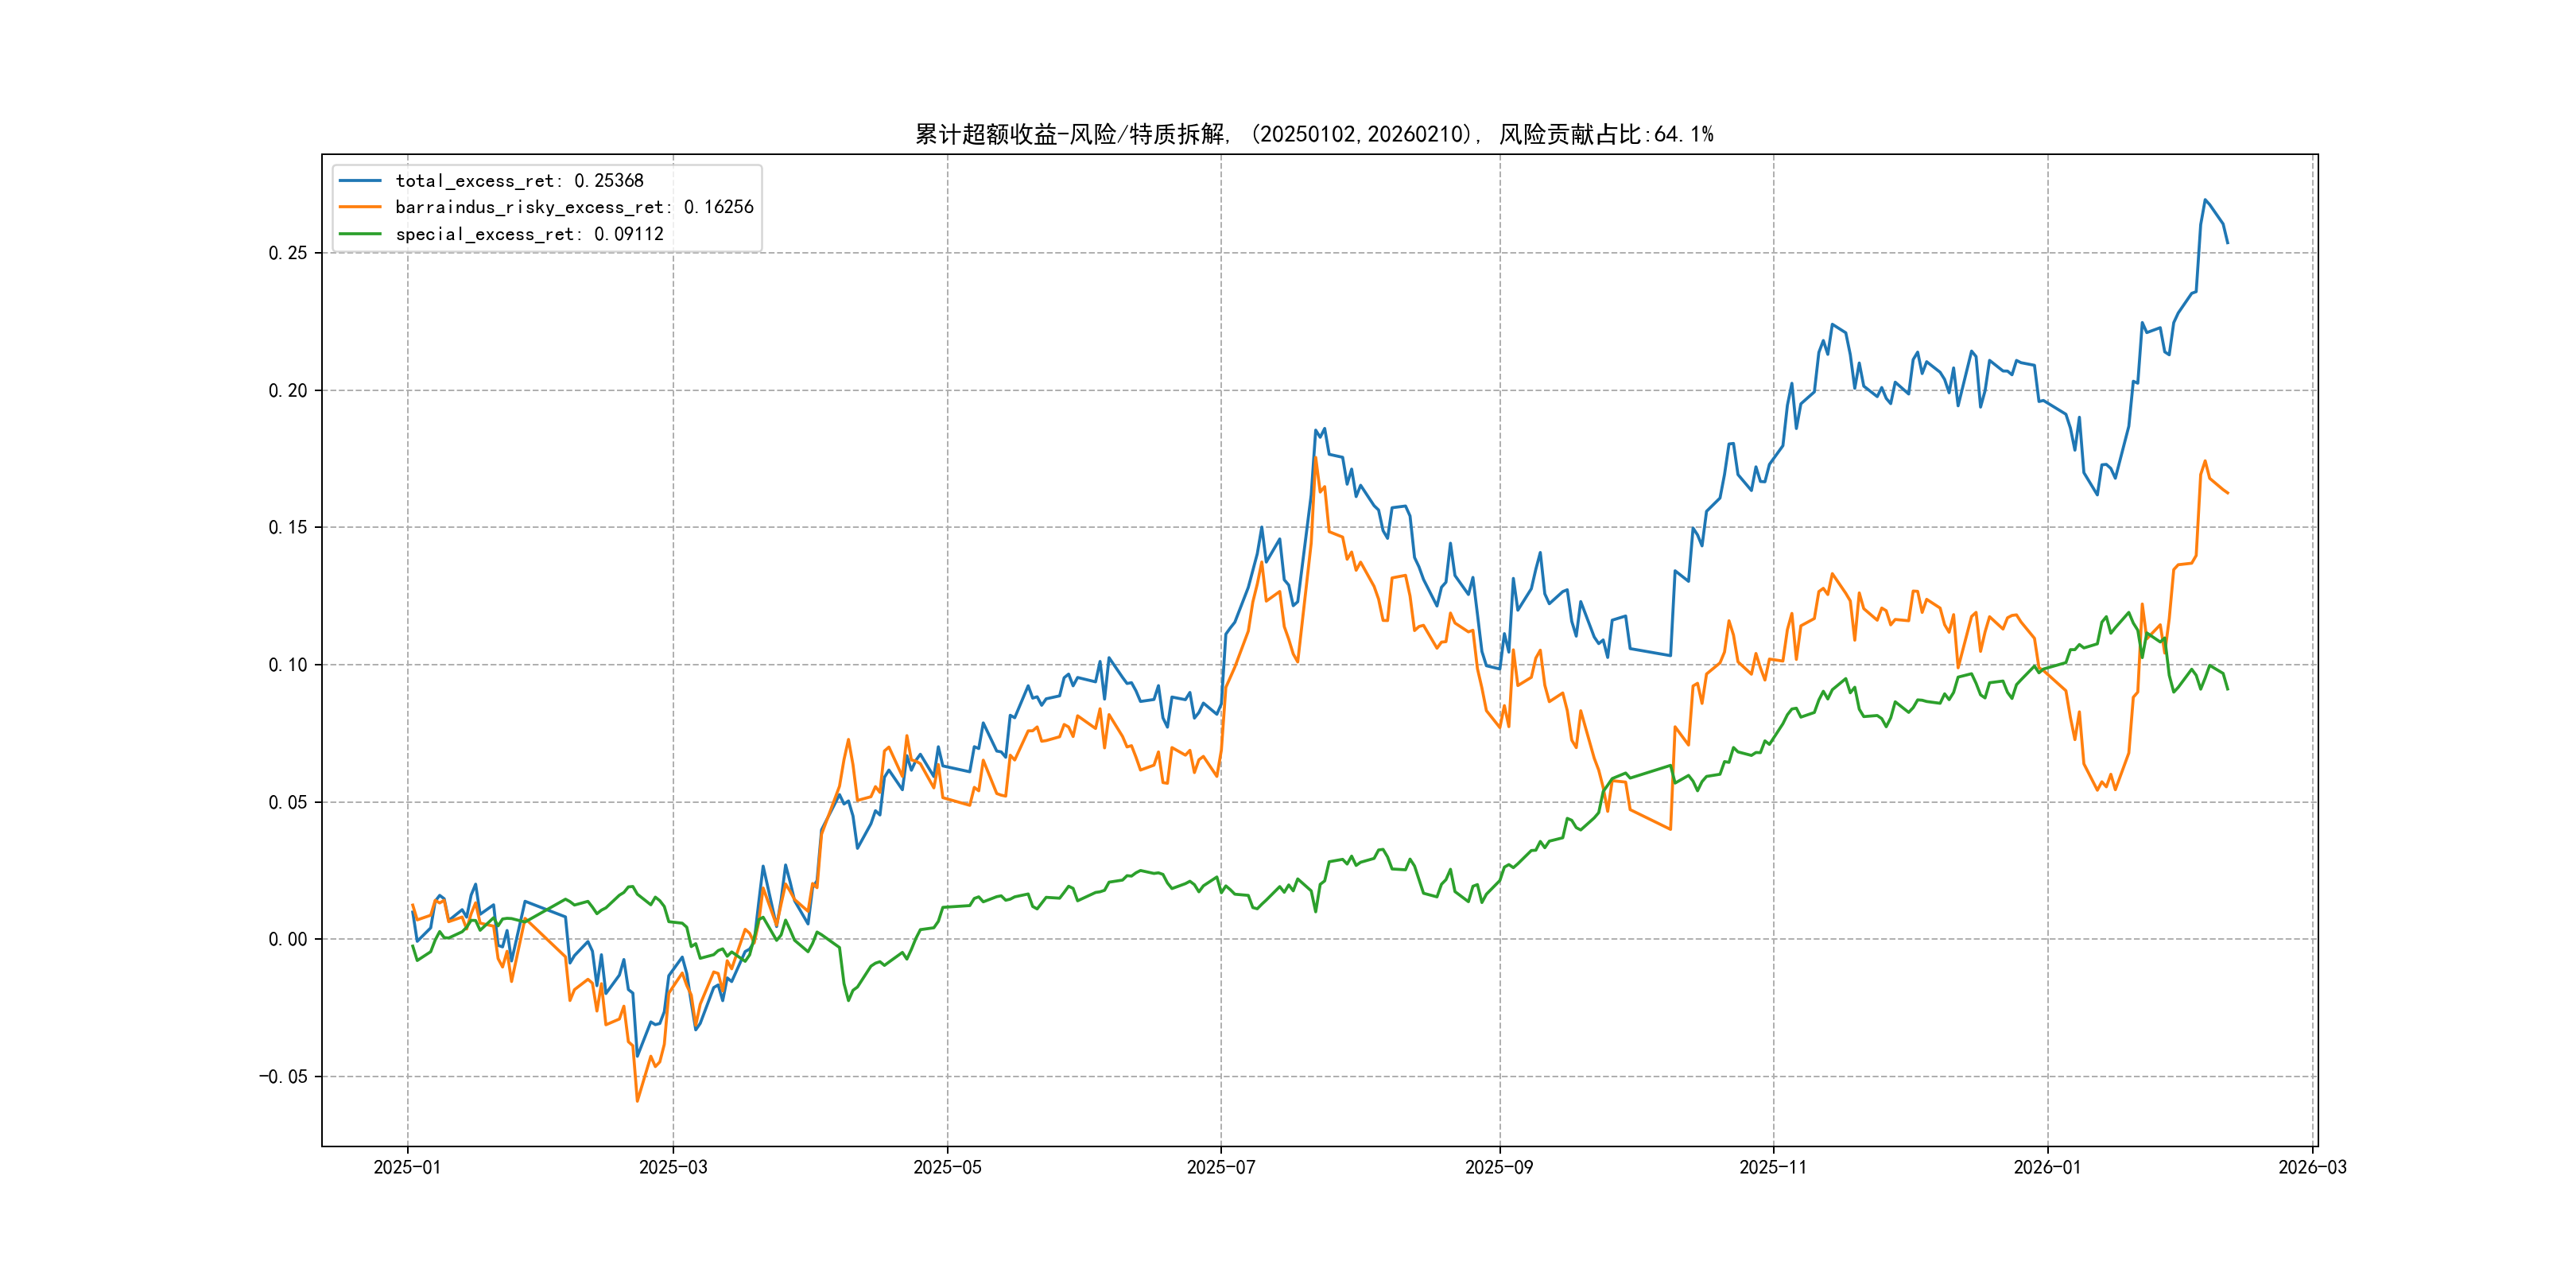Click the 2026-03 x-axis tick label
This screenshot has width=2576, height=1288.
point(2312,1167)
